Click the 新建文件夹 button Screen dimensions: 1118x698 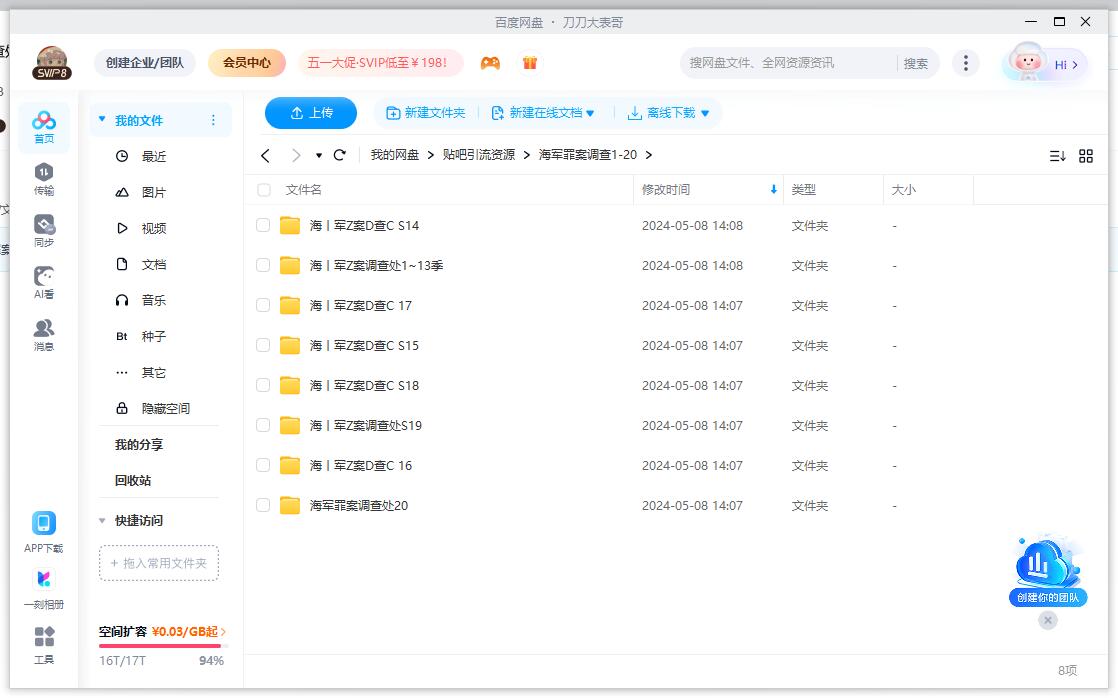tap(426, 113)
